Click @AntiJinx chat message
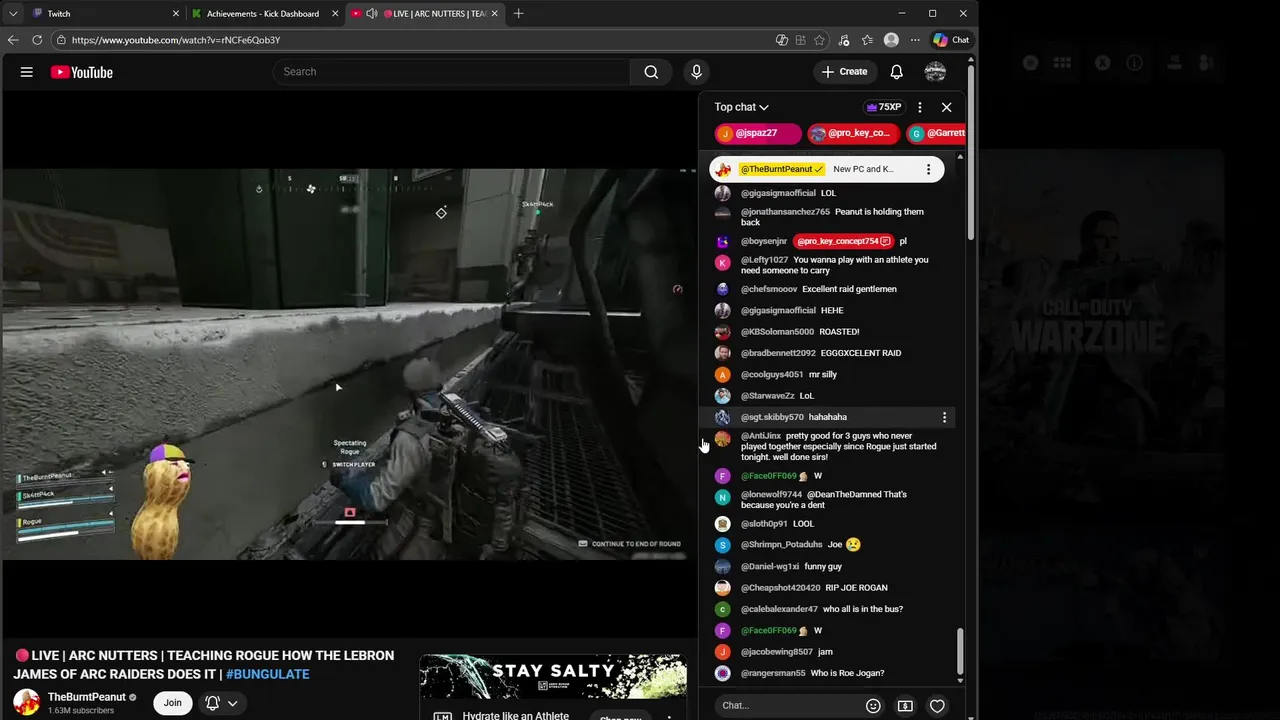Screen dimensions: 1280x720 (x=827, y=446)
